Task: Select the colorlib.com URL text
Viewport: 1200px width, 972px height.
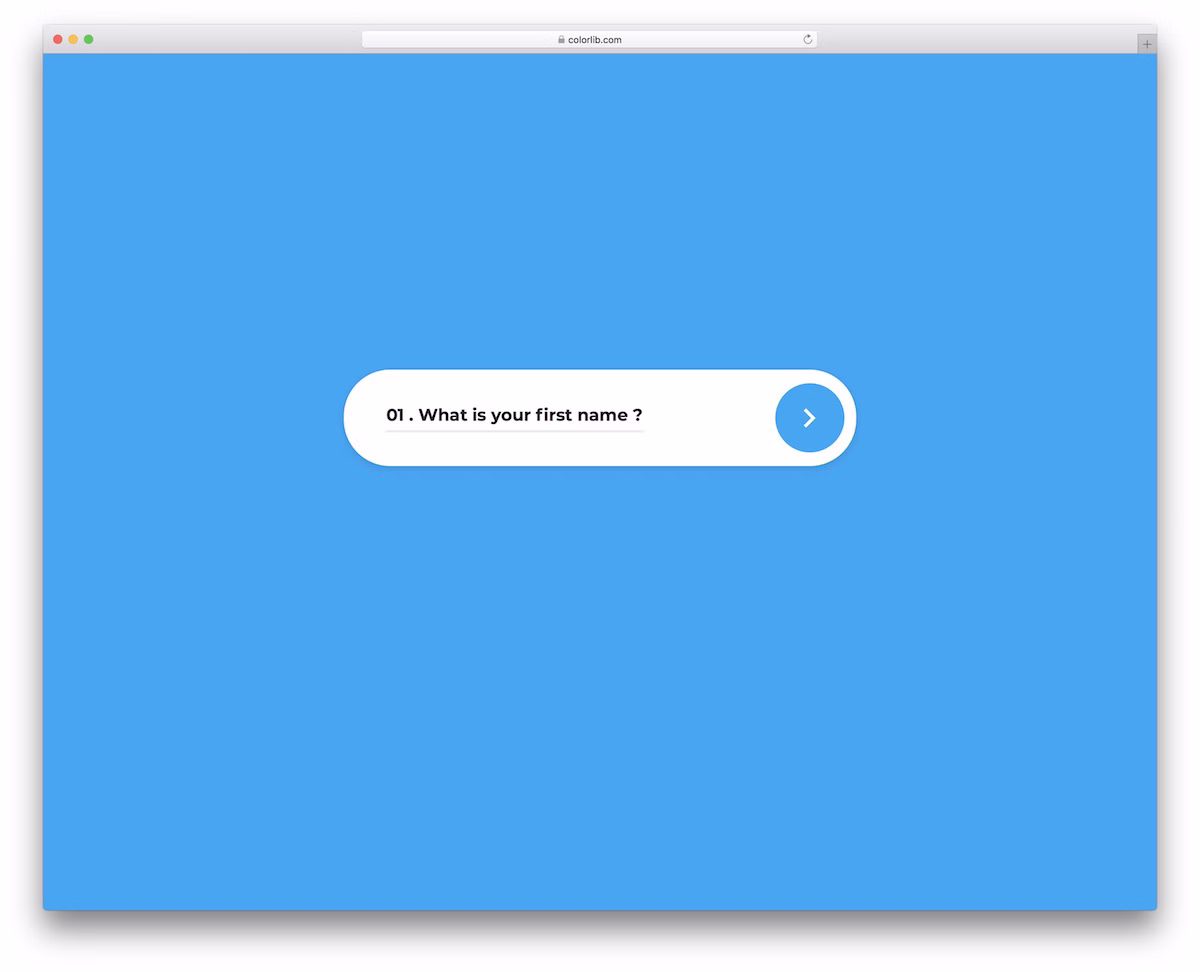Action: [x=594, y=40]
